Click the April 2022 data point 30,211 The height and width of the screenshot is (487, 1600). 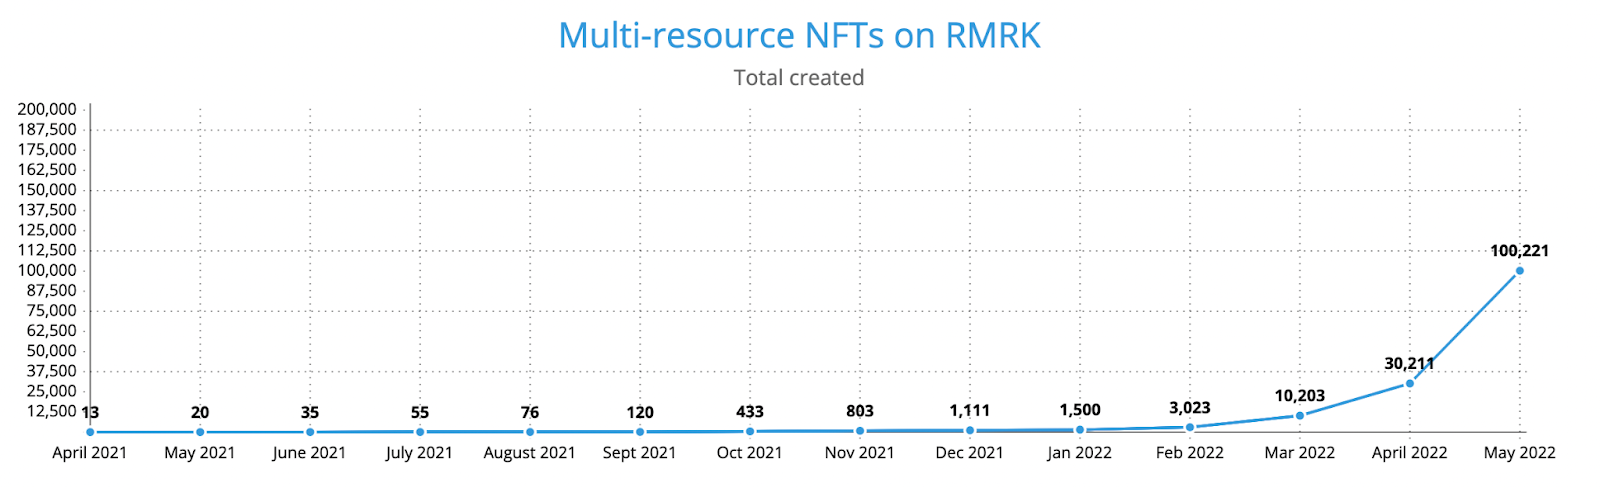click(x=1409, y=383)
